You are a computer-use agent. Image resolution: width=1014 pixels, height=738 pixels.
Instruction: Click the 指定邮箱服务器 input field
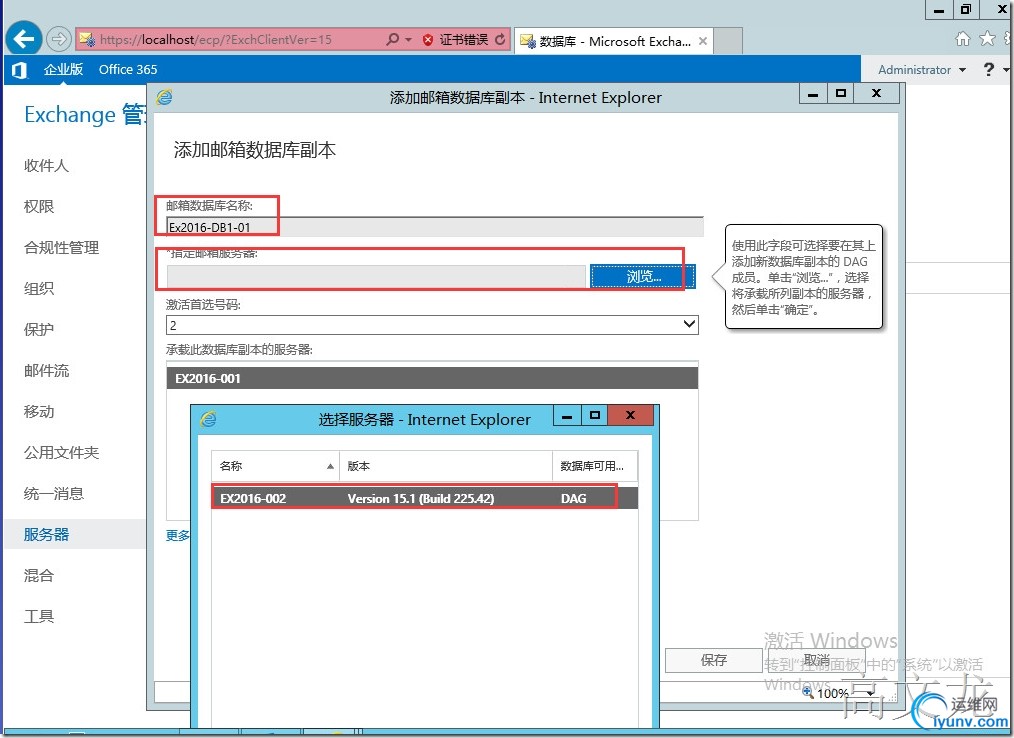pyautogui.click(x=376, y=277)
